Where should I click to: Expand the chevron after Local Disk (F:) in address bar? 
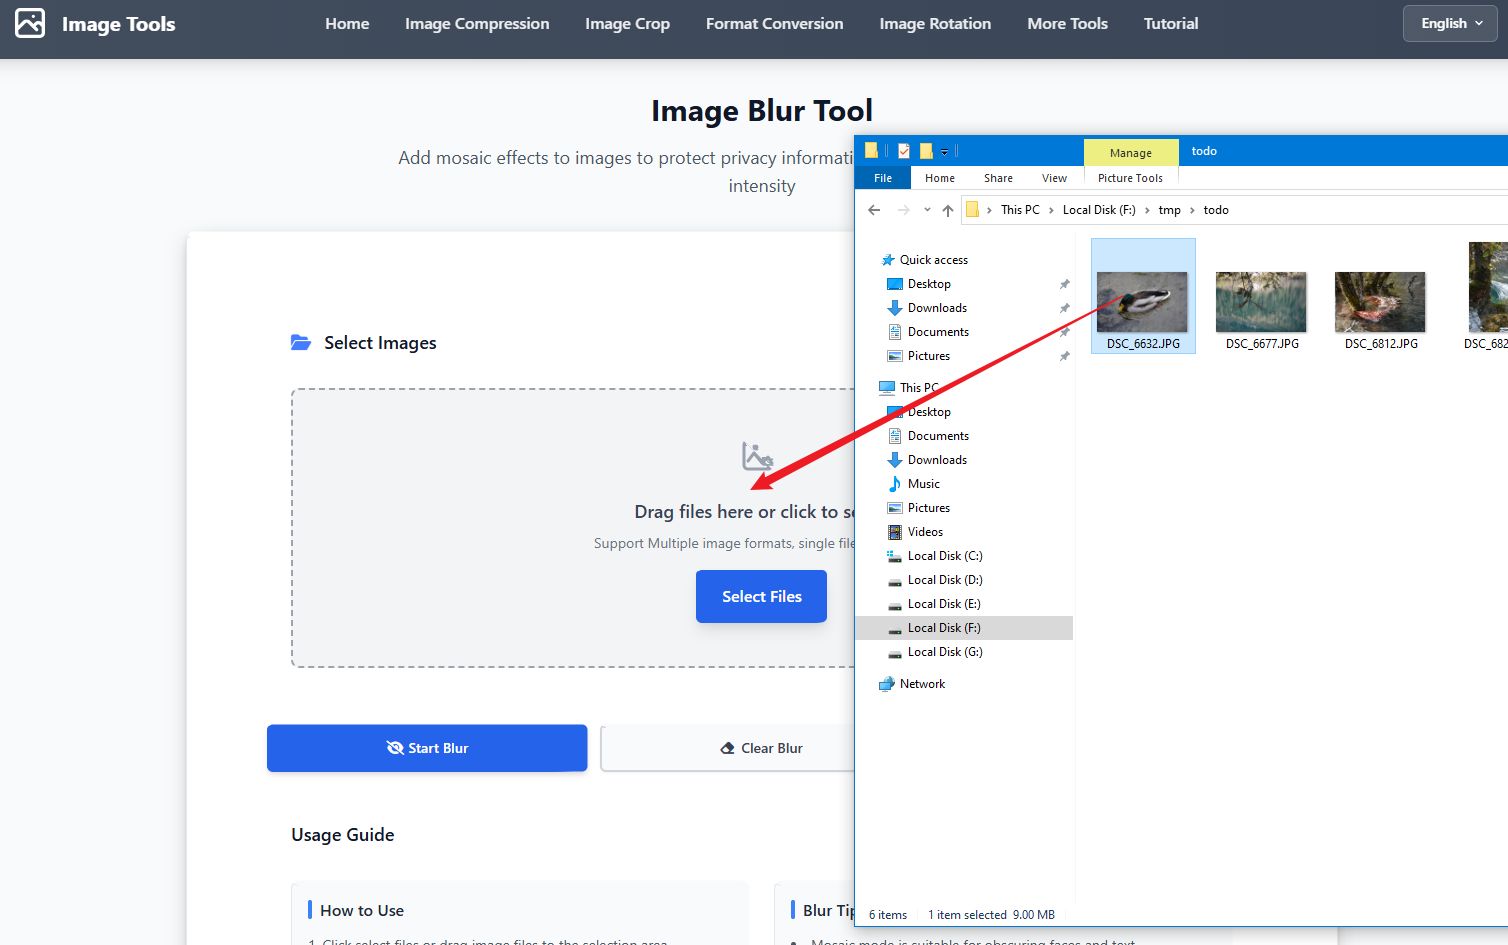[x=1147, y=210]
